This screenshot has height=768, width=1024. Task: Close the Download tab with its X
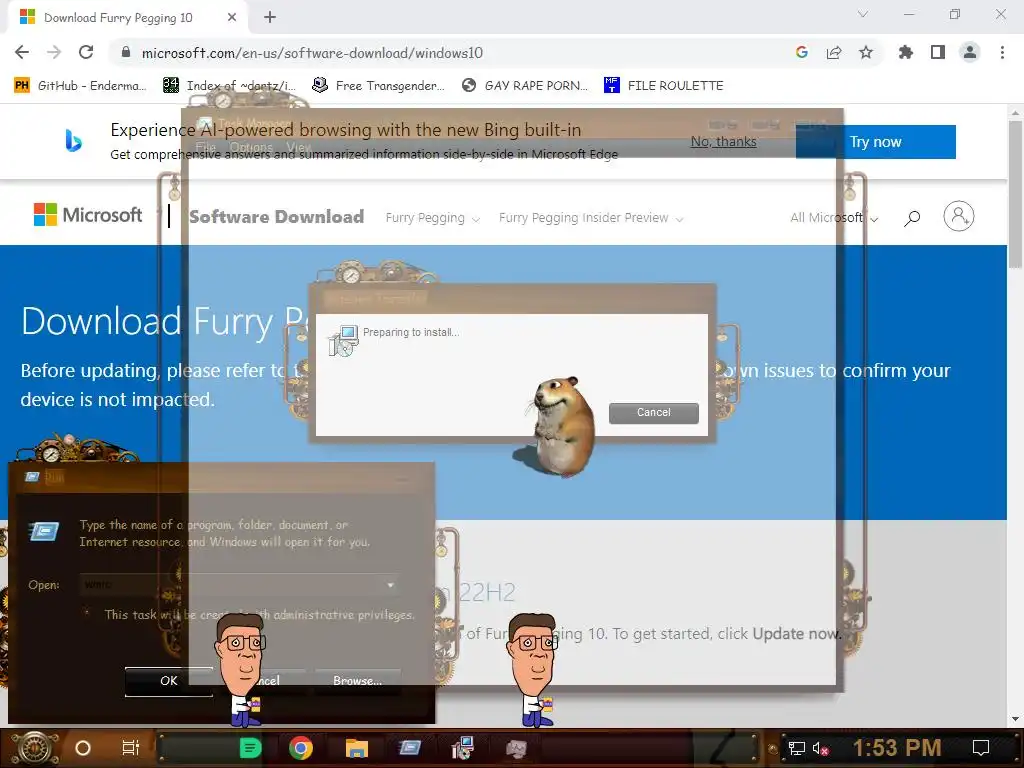point(232,18)
